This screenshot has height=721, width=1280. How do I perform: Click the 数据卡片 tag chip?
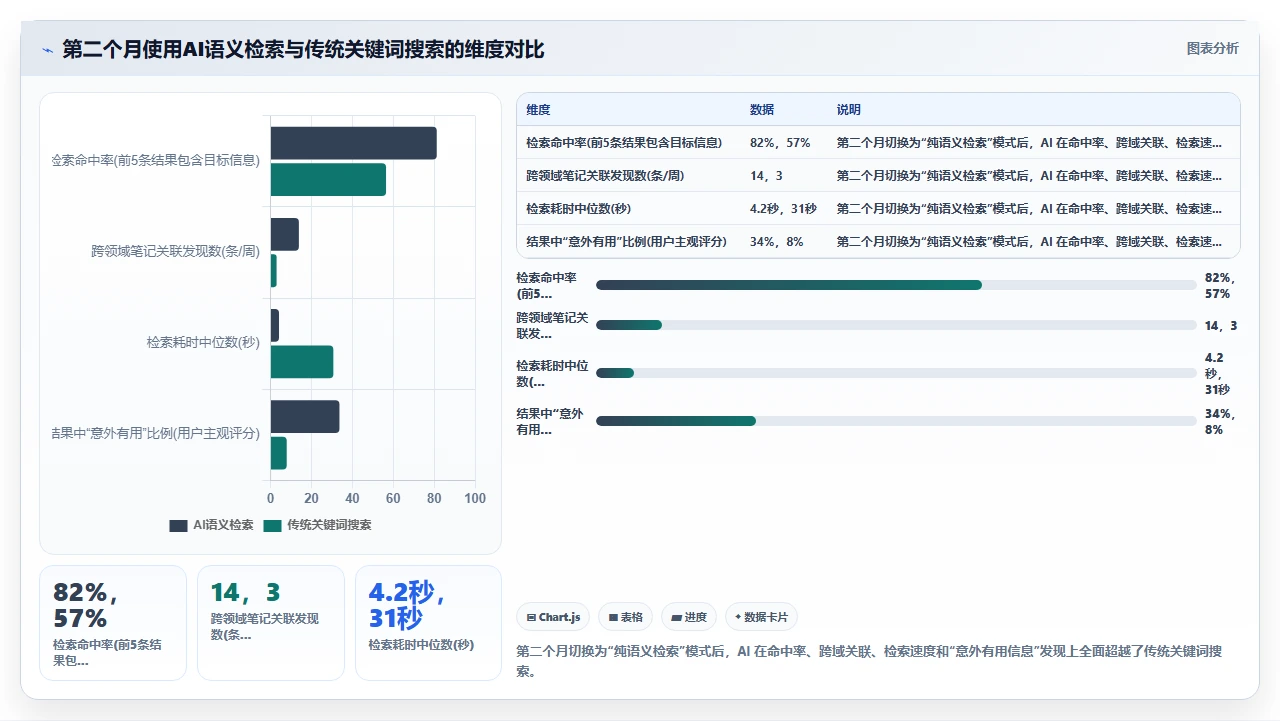pos(761,617)
